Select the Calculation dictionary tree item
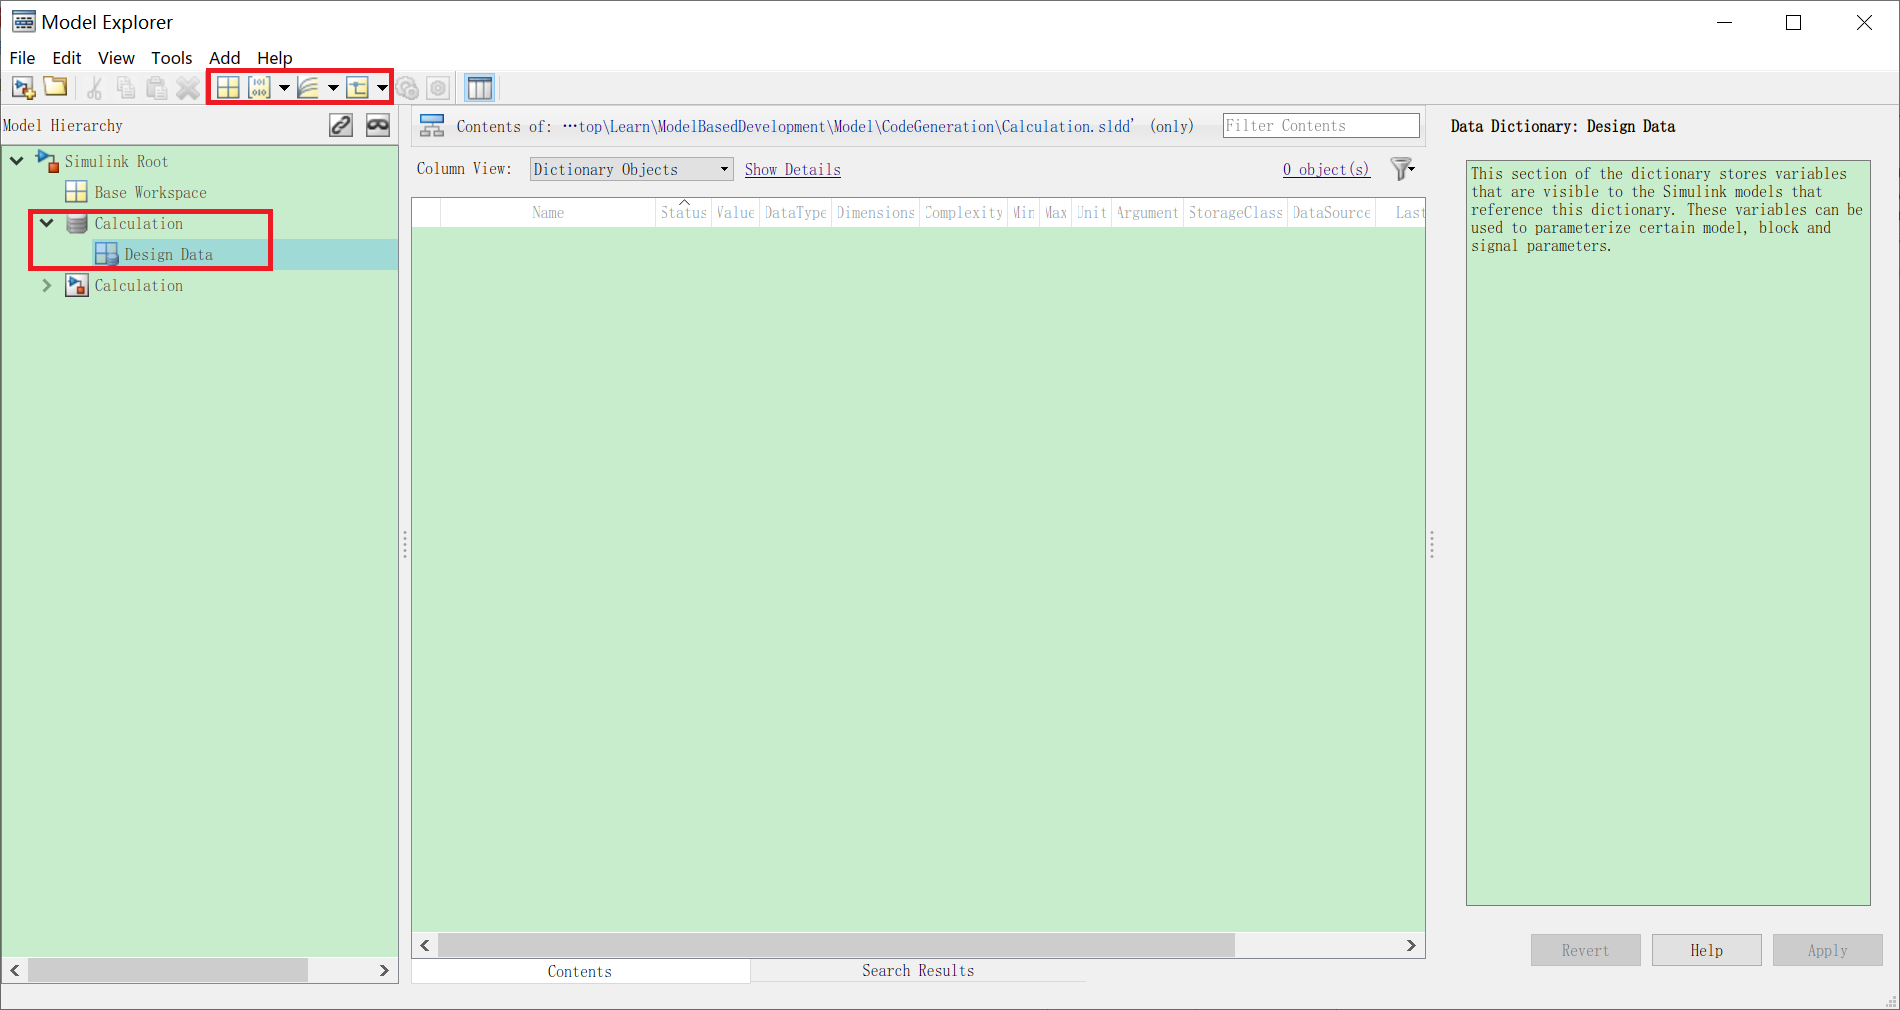Image resolution: width=1900 pixels, height=1010 pixels. pyautogui.click(x=139, y=223)
